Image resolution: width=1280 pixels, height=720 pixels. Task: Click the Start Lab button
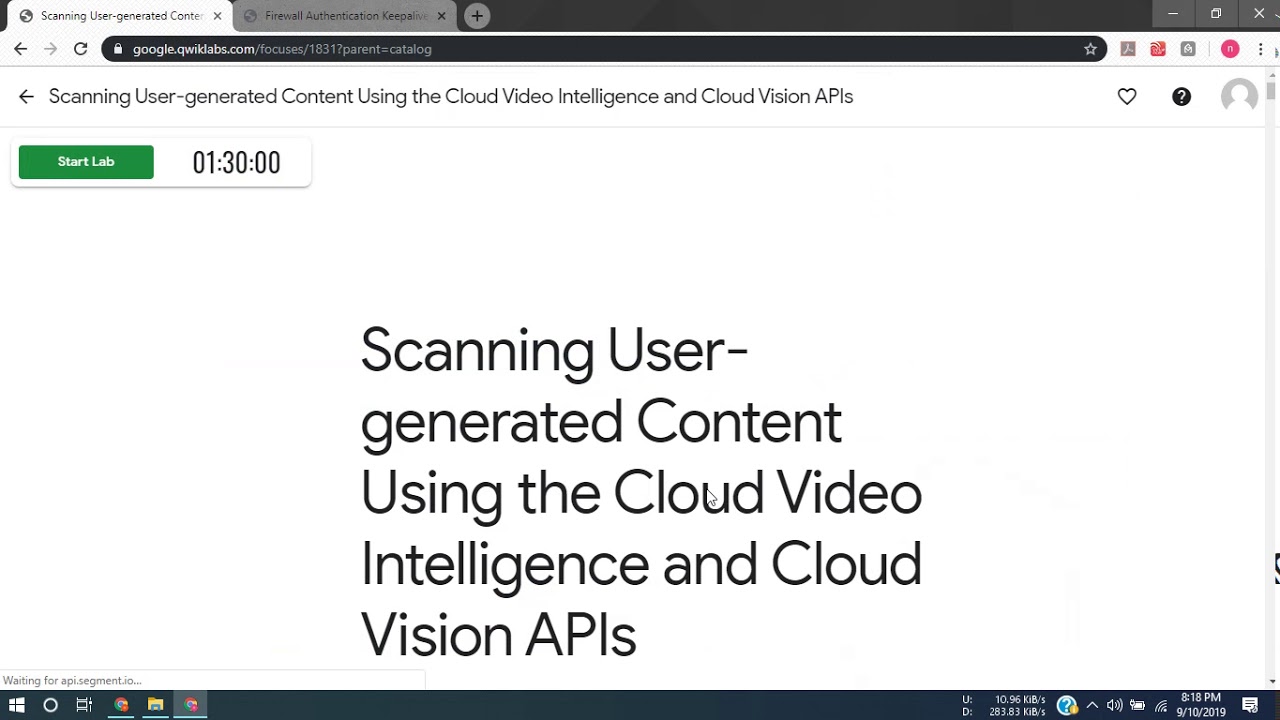click(x=86, y=162)
